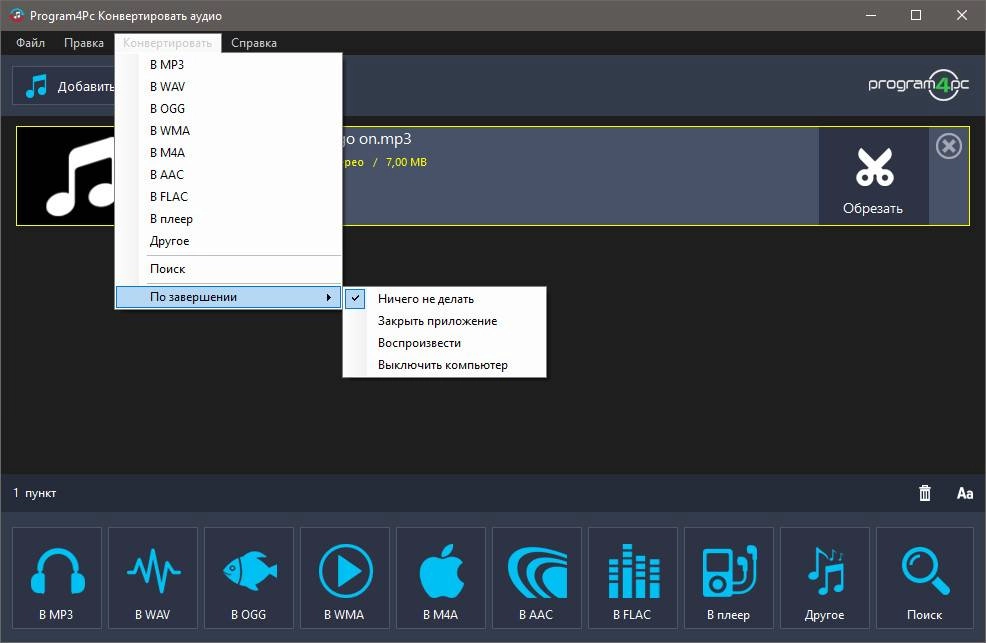The width and height of the screenshot is (986, 643).
Task: Click the Добавить music note button
Action: click(64, 86)
